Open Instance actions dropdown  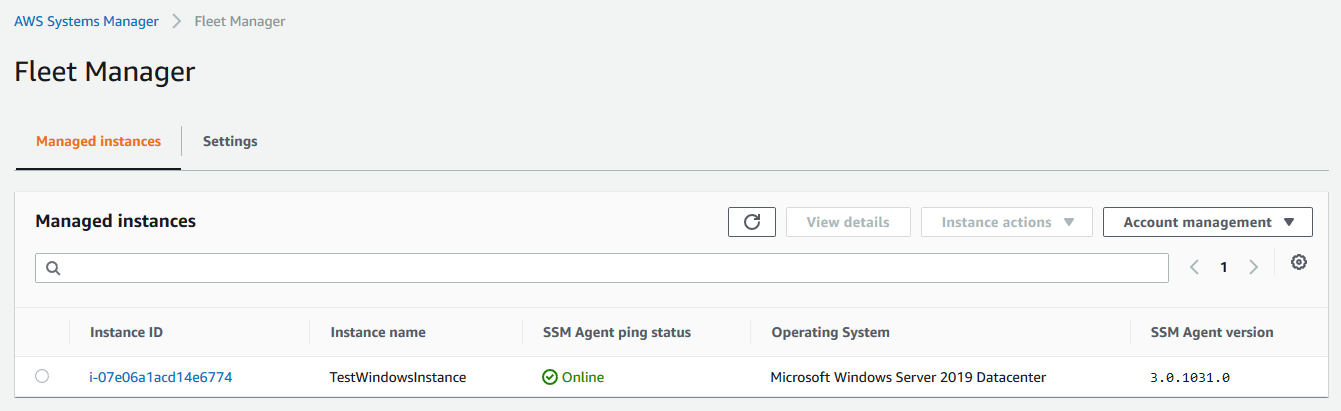1007,222
